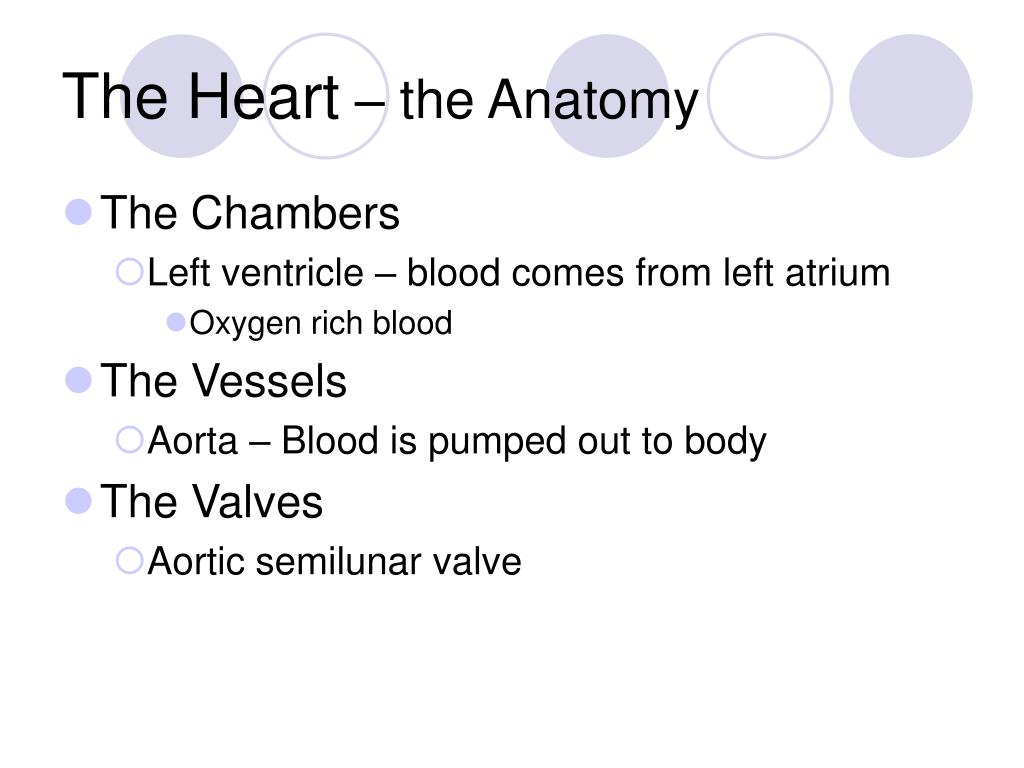
Task: Click the filled bullet beside The Valves
Action: 78,501
